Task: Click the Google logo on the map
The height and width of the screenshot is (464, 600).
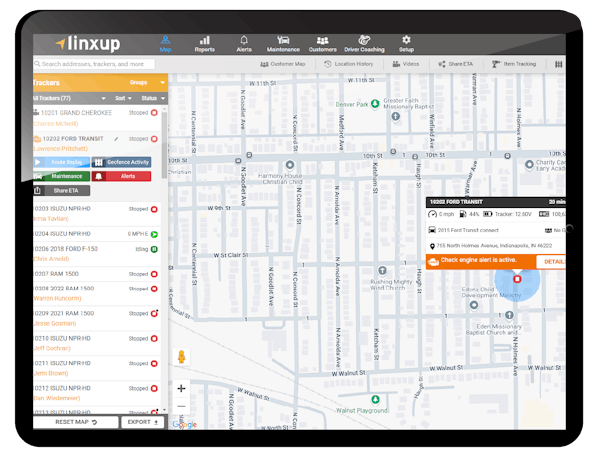Action: pos(184,424)
